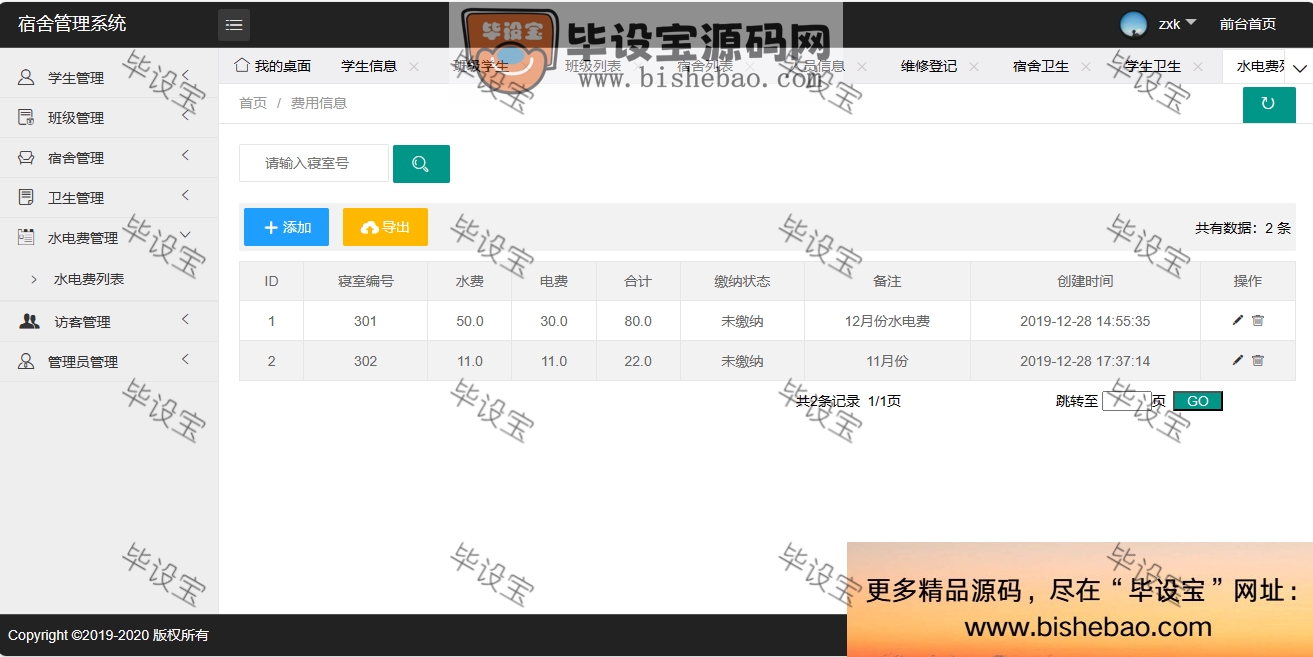The width and height of the screenshot is (1313, 657).
Task: Click the 寝室编号 column header
Action: tap(366, 281)
